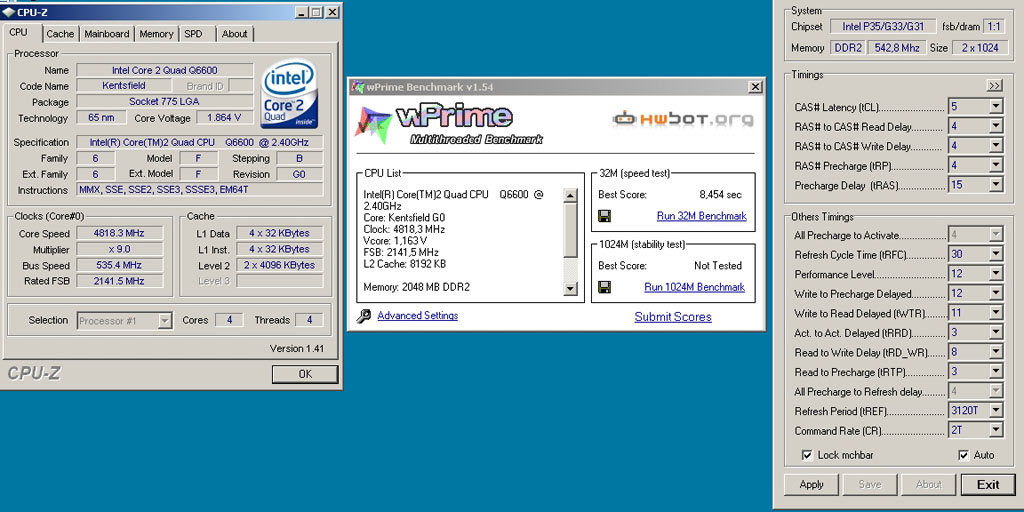Click the Intel Core 2 Quad logo in CPU-Z
The image size is (1024, 512).
(289, 94)
